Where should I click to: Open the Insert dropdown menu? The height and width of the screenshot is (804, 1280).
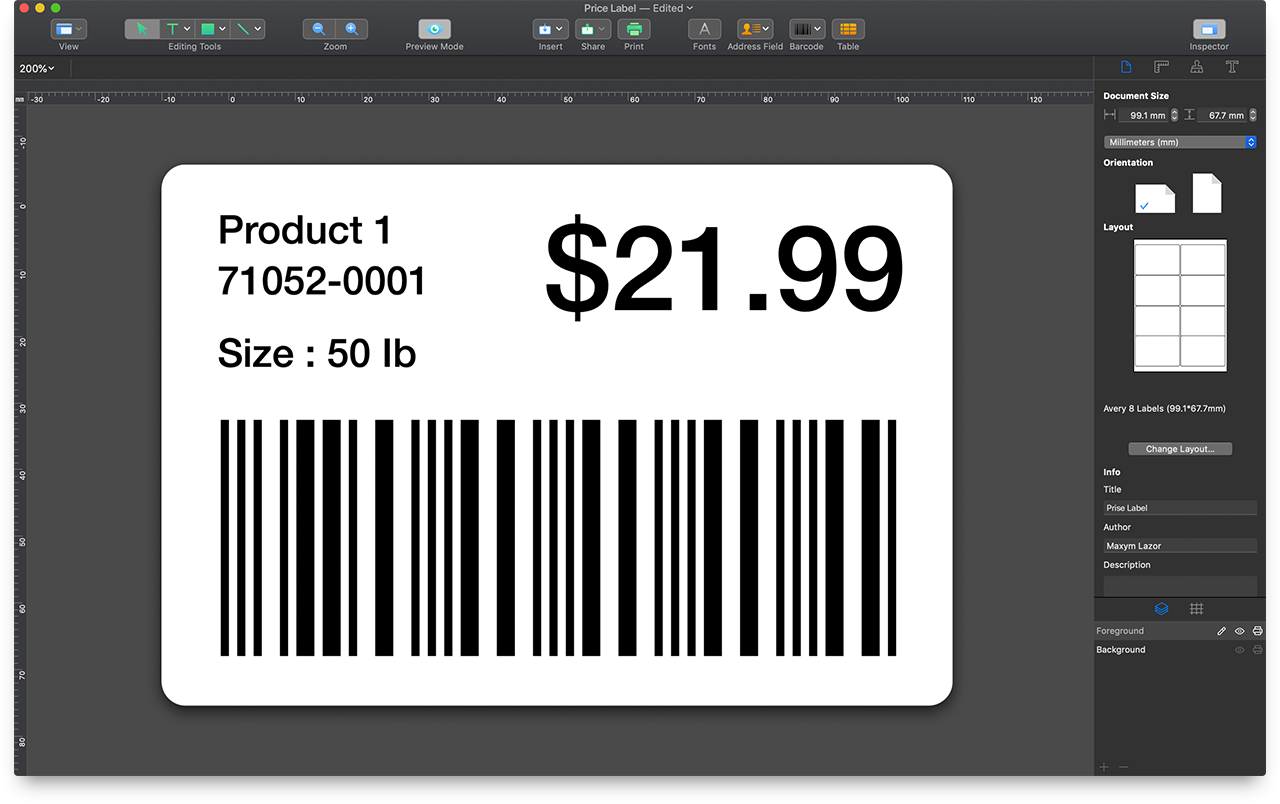[550, 28]
